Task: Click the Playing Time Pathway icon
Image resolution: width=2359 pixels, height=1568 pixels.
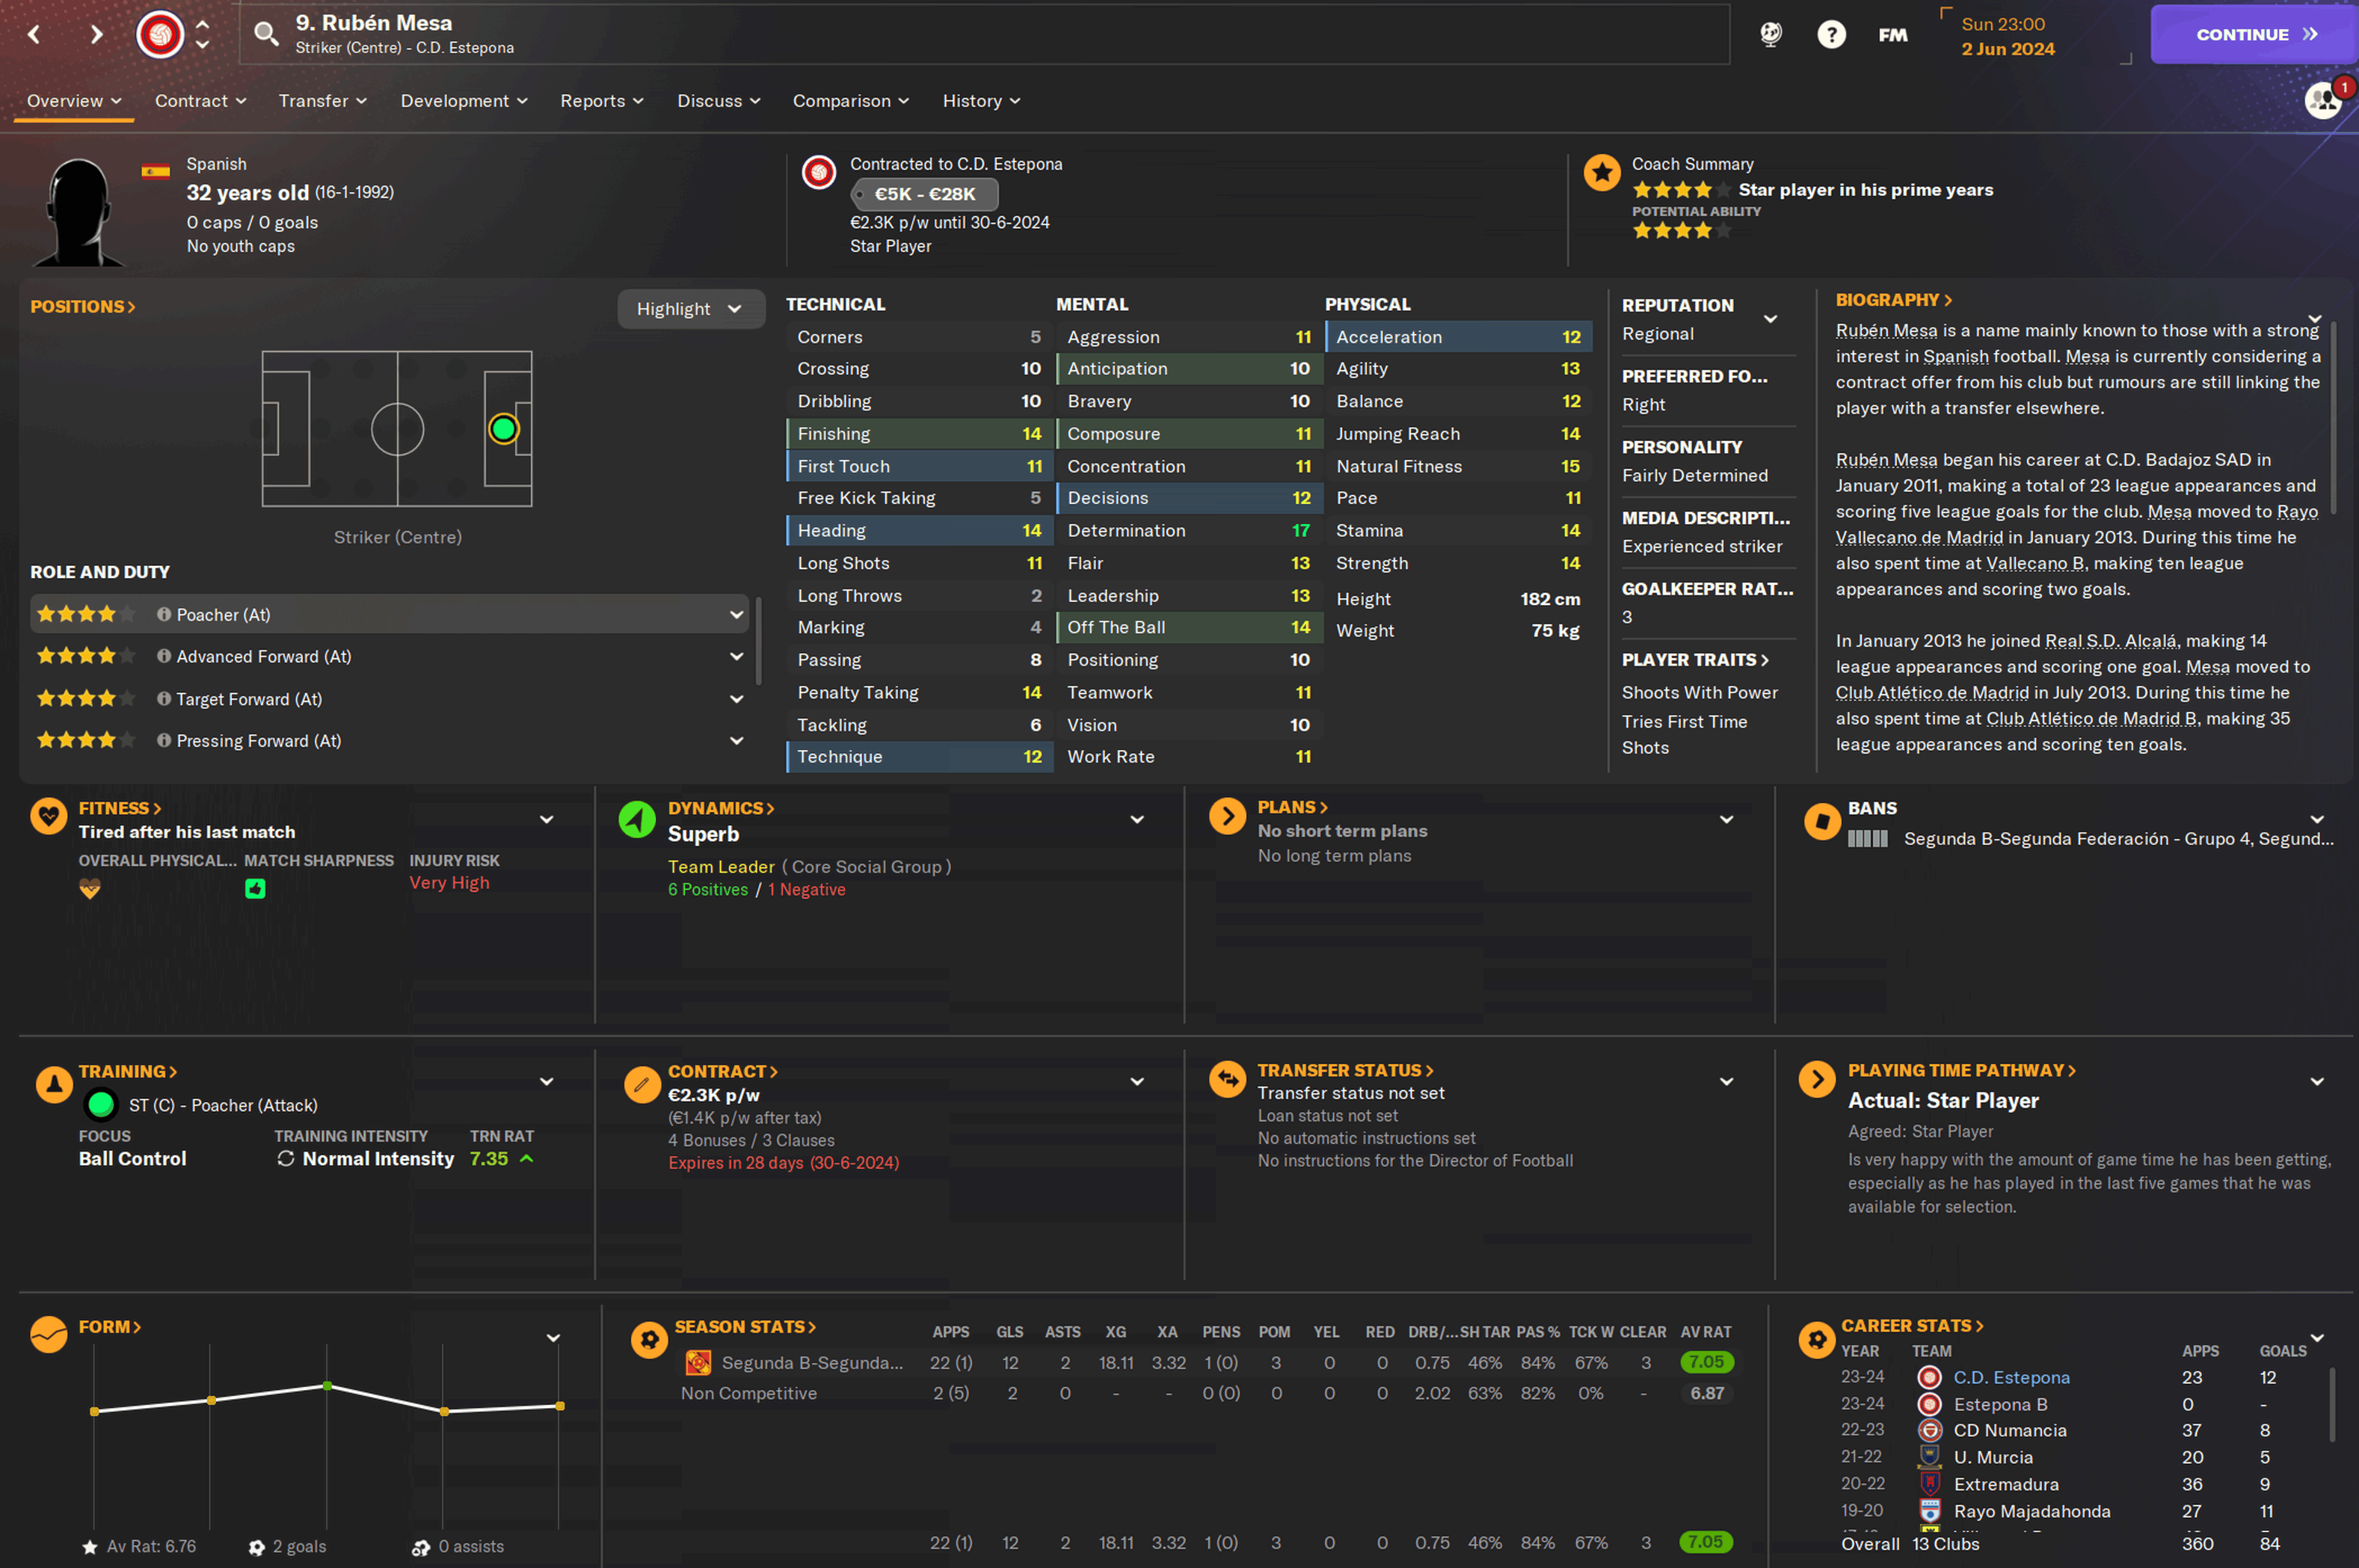Action: [1816, 1080]
